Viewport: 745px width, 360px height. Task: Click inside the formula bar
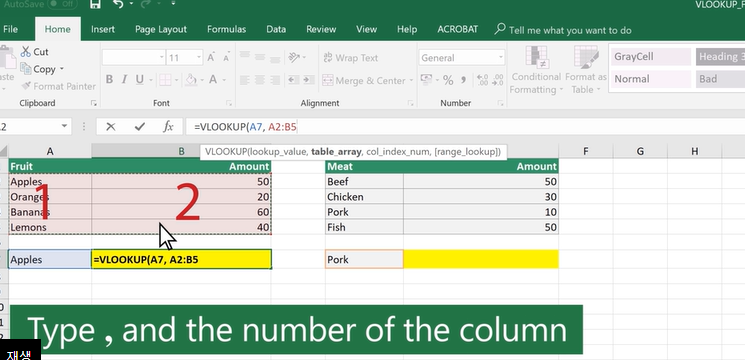465,127
